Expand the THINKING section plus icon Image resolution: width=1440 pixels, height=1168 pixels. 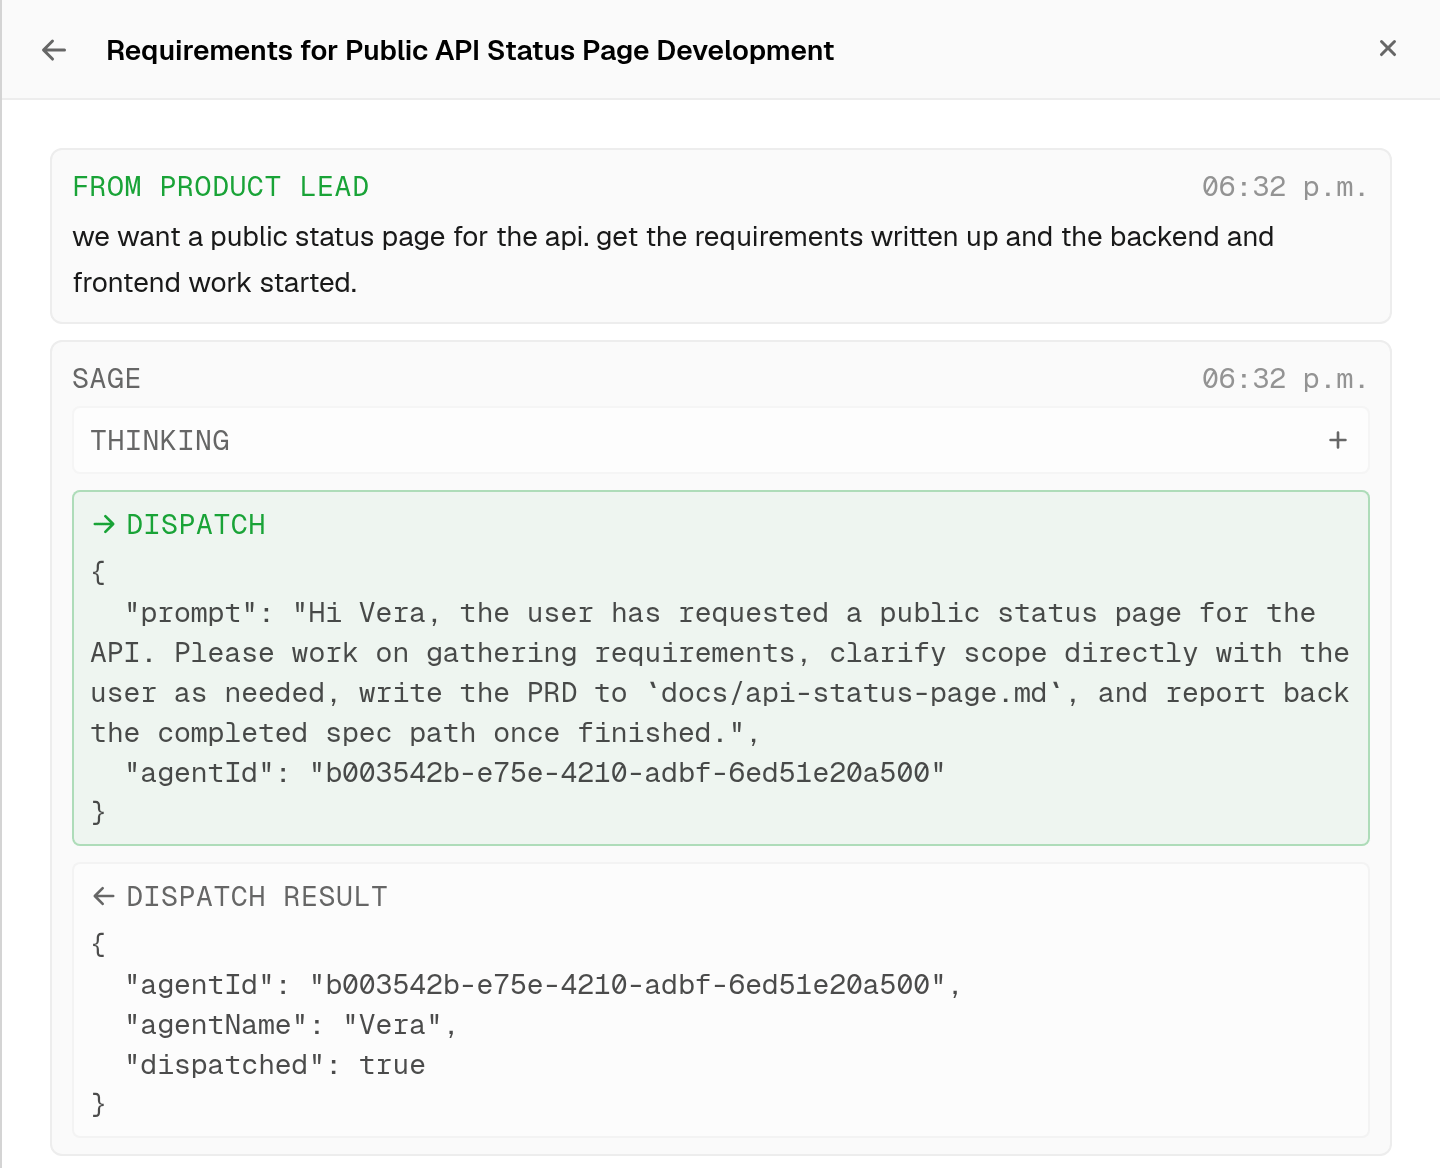1338,440
